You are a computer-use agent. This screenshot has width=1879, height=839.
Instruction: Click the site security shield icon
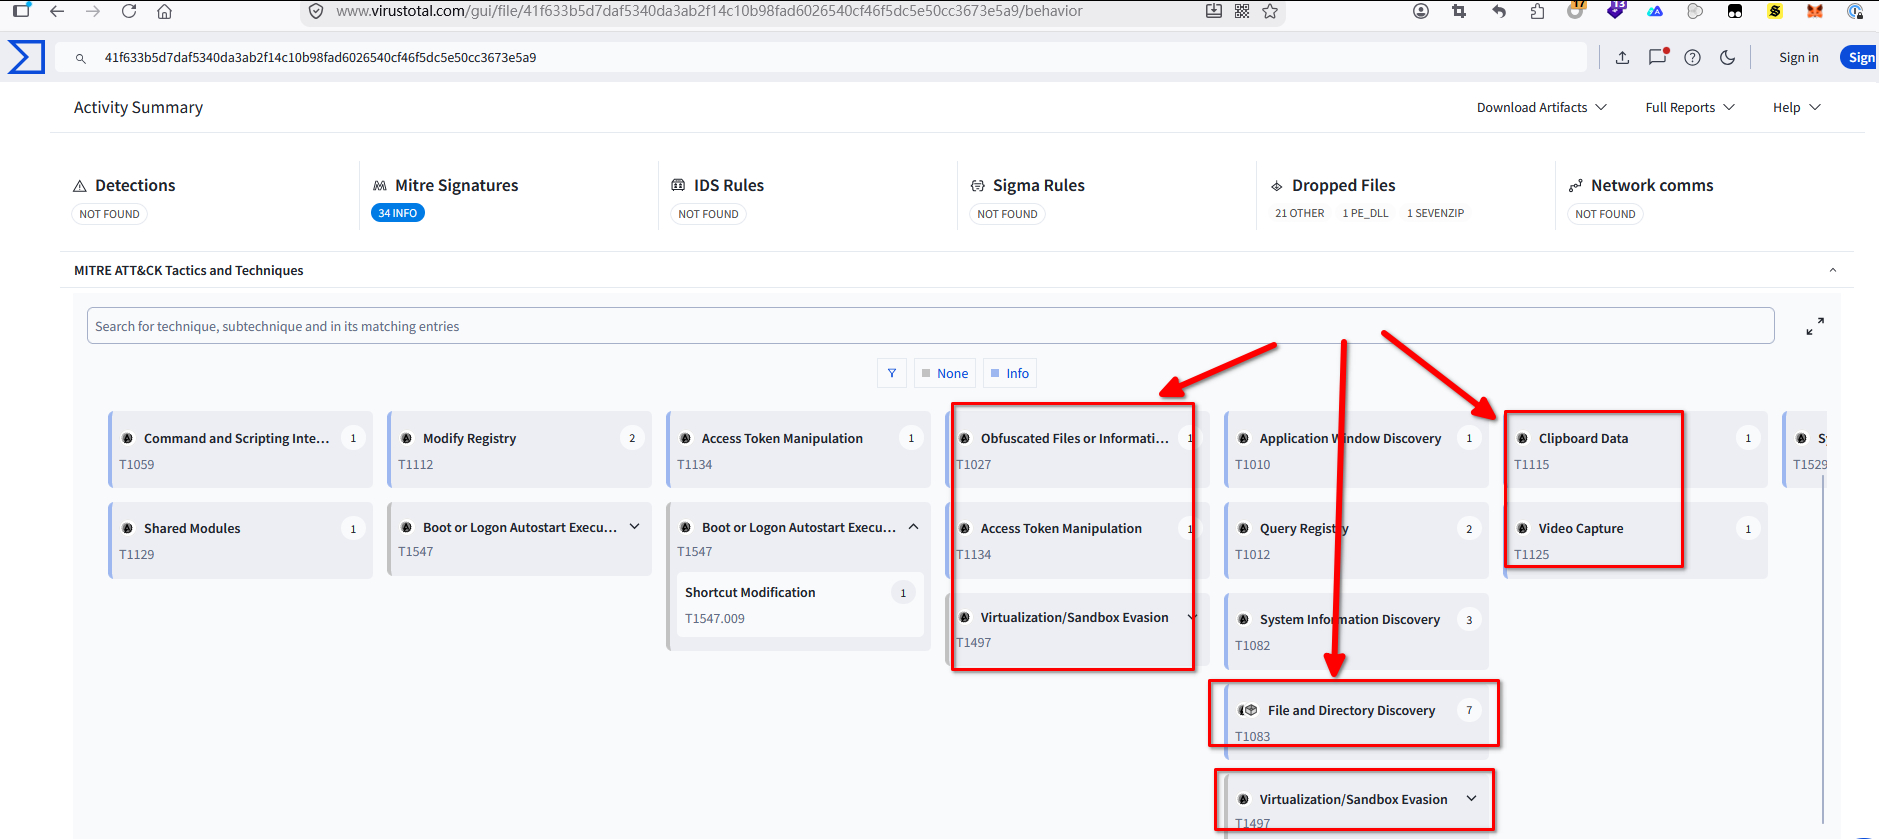pos(316,12)
